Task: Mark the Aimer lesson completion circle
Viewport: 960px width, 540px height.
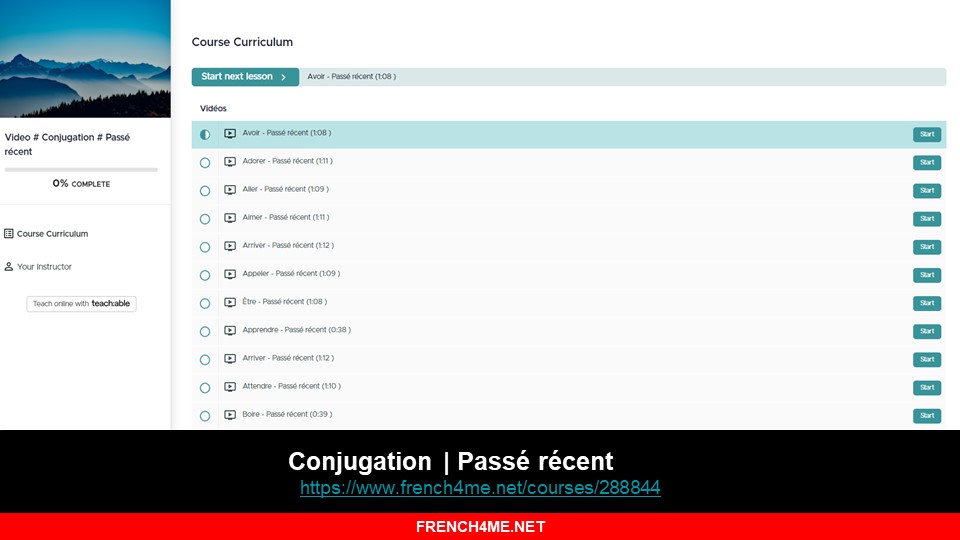Action: [x=205, y=219]
